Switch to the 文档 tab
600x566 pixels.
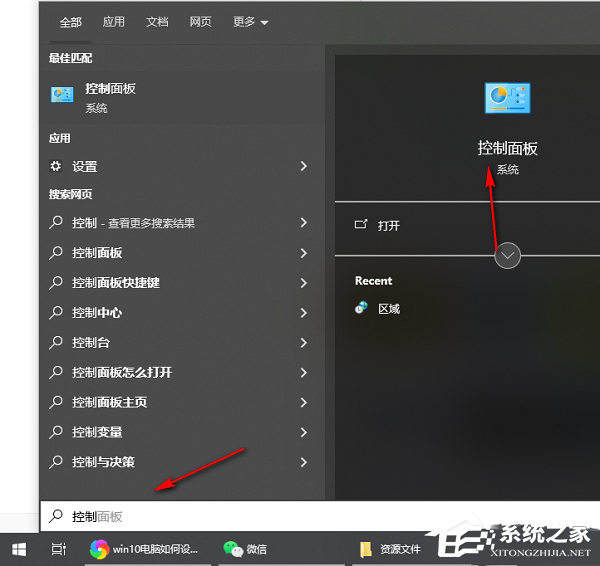pos(157,21)
